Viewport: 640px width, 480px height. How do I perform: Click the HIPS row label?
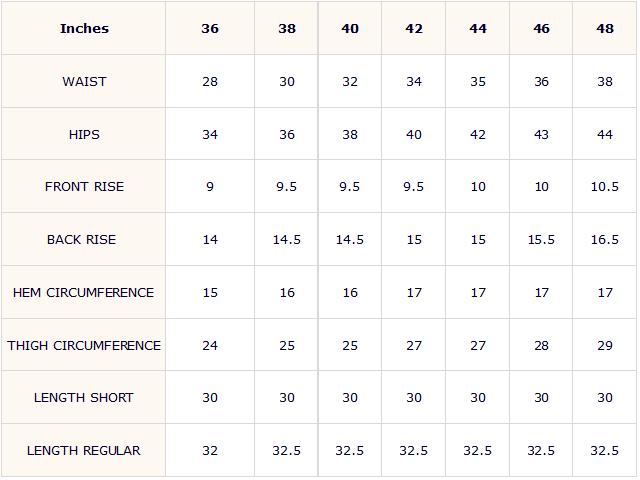pos(84,134)
